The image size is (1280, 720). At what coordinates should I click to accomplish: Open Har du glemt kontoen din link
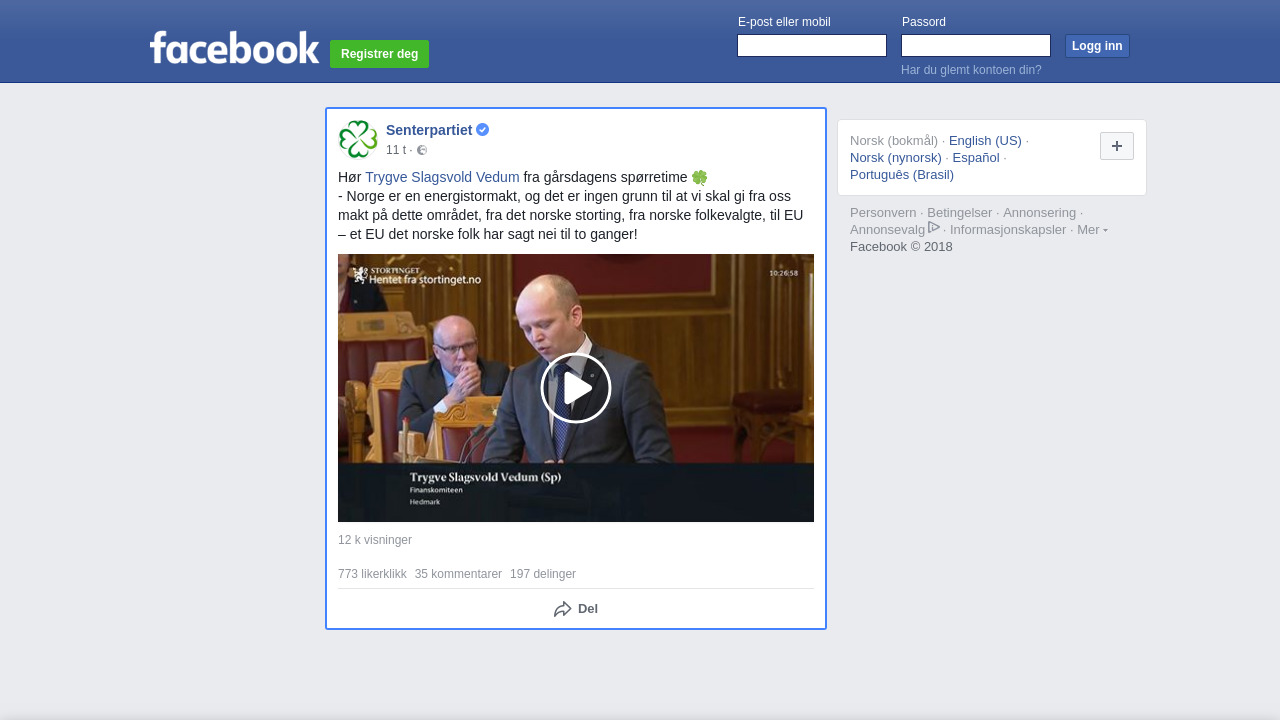click(971, 70)
